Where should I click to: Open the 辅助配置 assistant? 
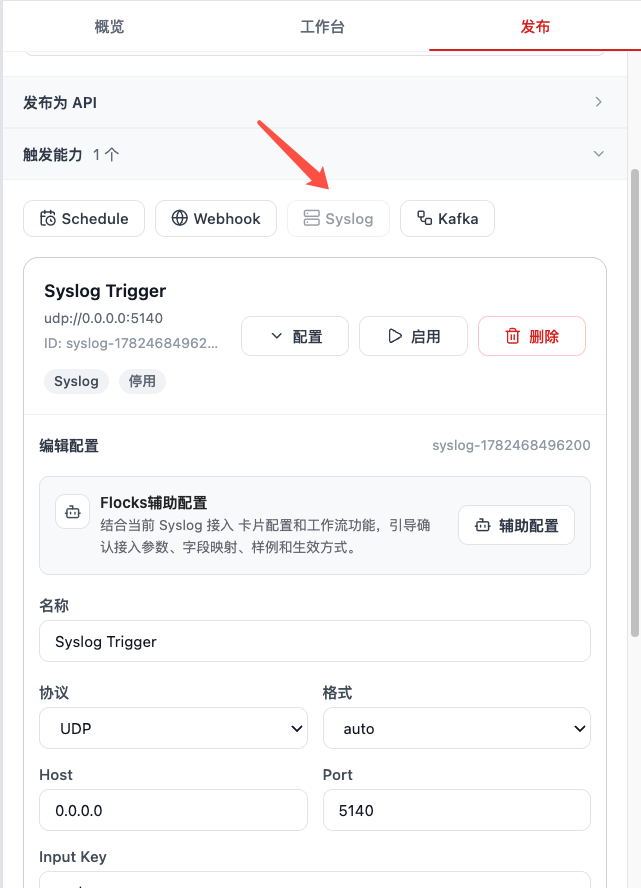click(516, 526)
